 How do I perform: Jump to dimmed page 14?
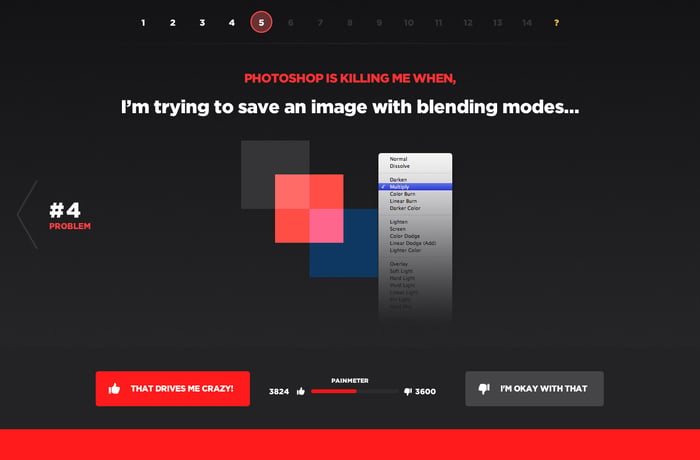pos(527,23)
